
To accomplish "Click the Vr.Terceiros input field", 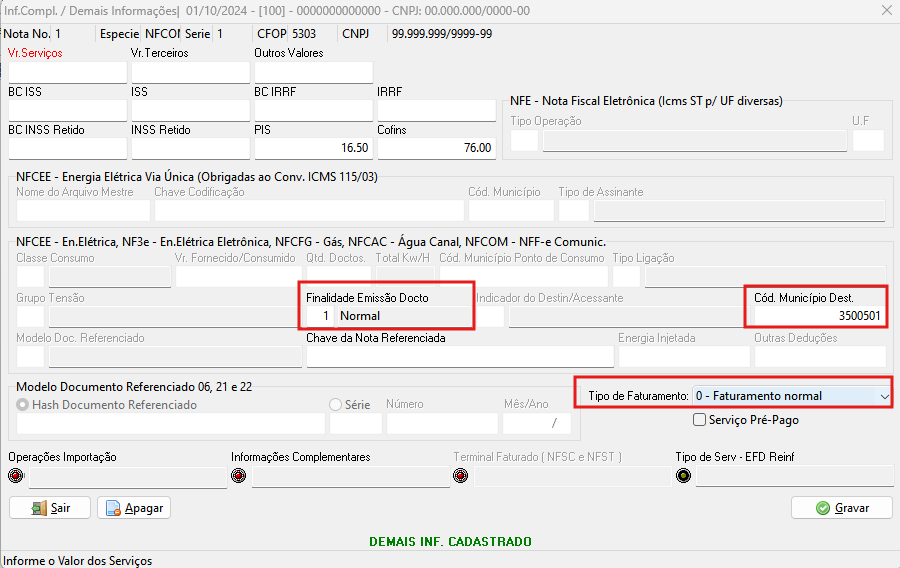I will tap(191, 72).
